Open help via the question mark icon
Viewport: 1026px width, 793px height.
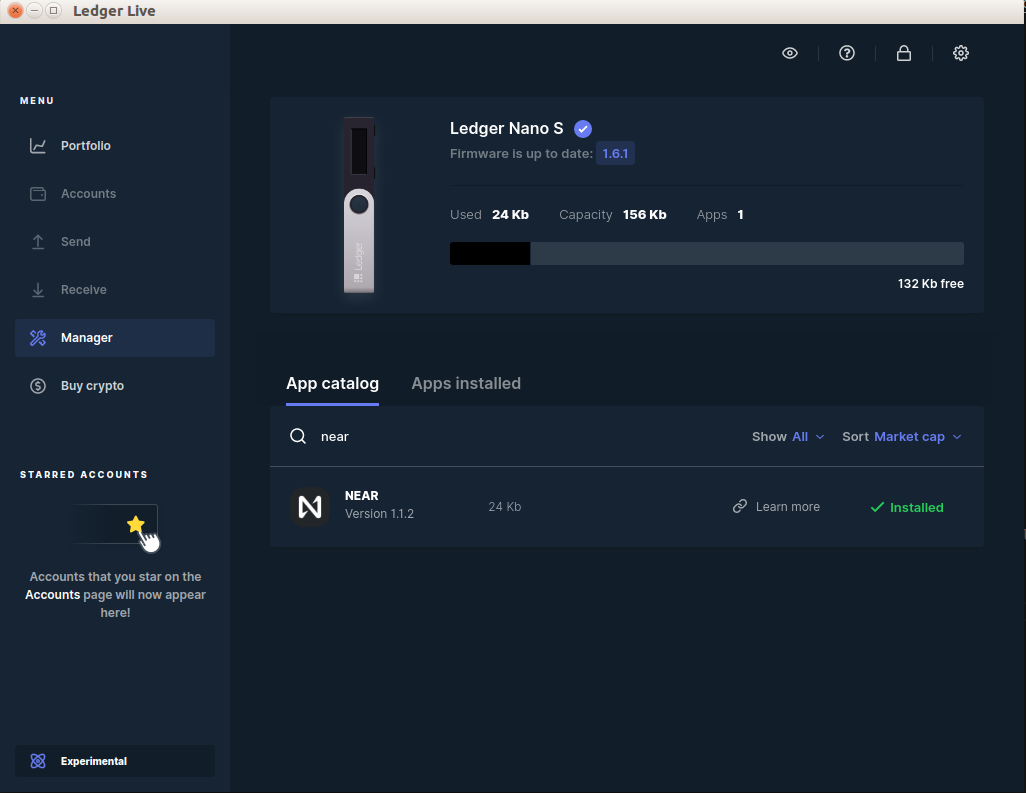(x=847, y=53)
